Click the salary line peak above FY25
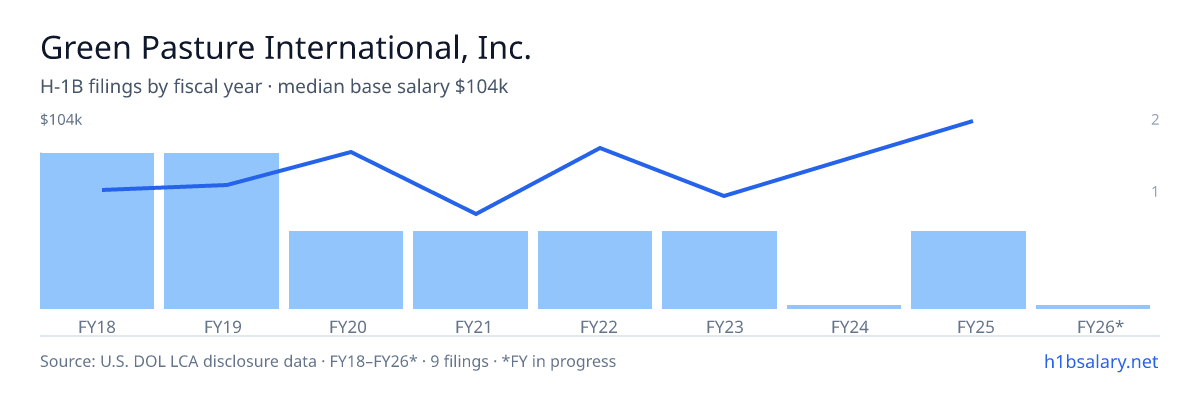Viewport: 1200px width, 400px height. tap(972, 122)
